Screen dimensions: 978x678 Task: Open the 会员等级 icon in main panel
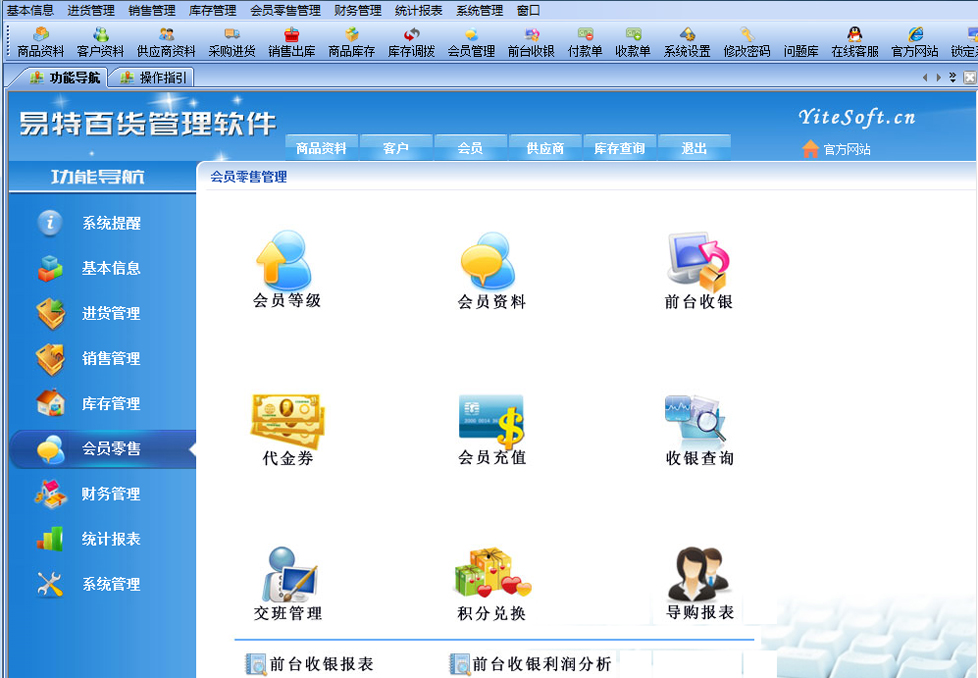coord(286,263)
